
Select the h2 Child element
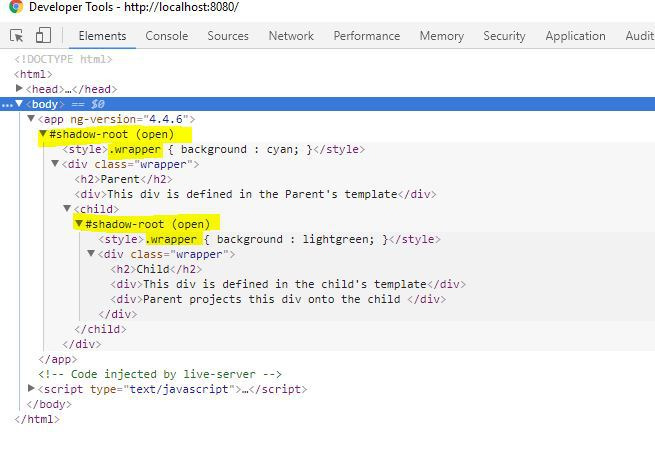click(156, 269)
